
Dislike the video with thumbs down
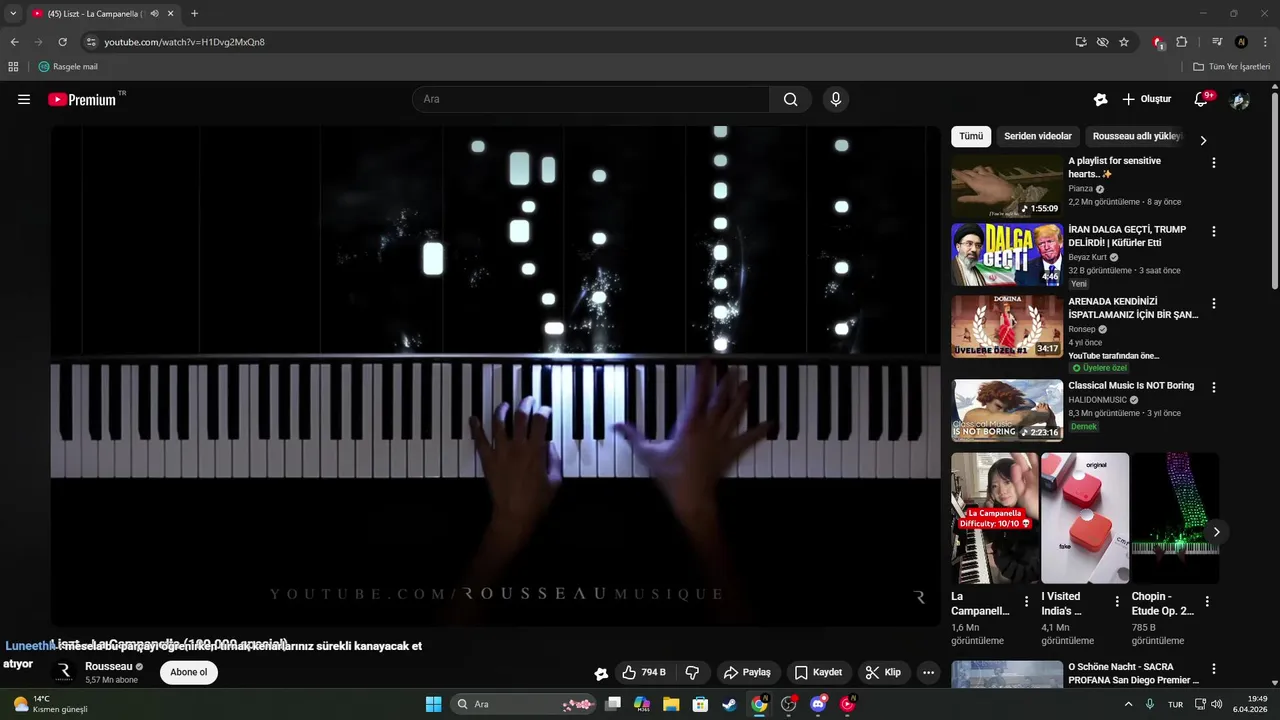[692, 672]
